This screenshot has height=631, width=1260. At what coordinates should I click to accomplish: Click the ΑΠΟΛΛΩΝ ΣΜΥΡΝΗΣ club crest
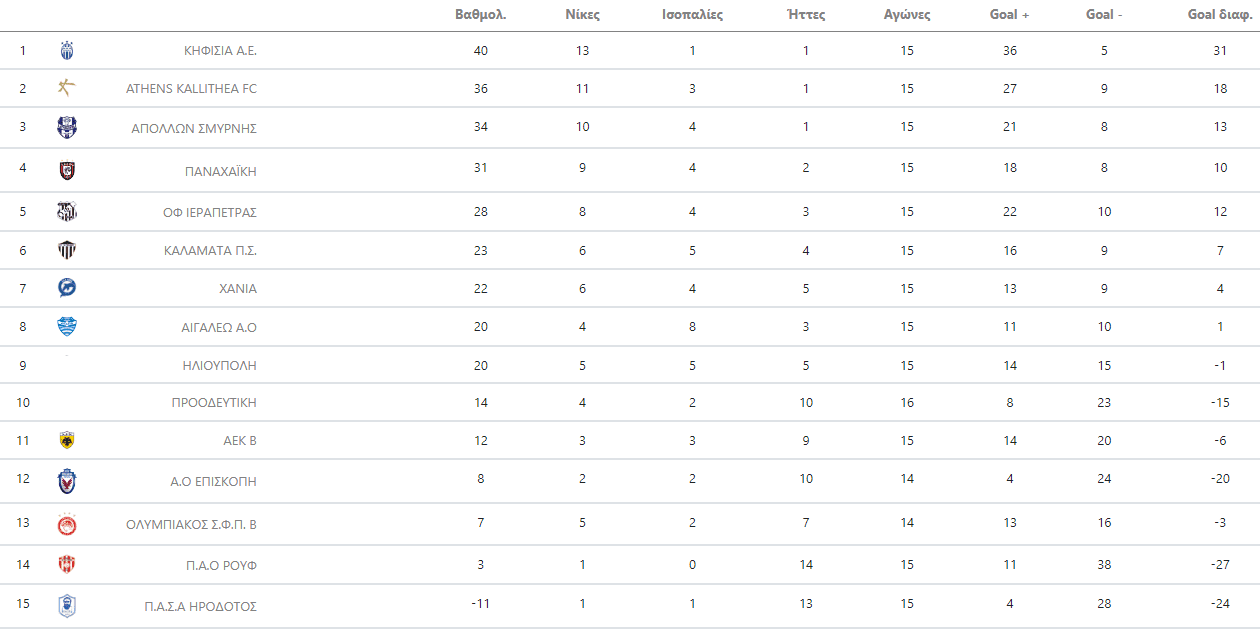pos(67,127)
